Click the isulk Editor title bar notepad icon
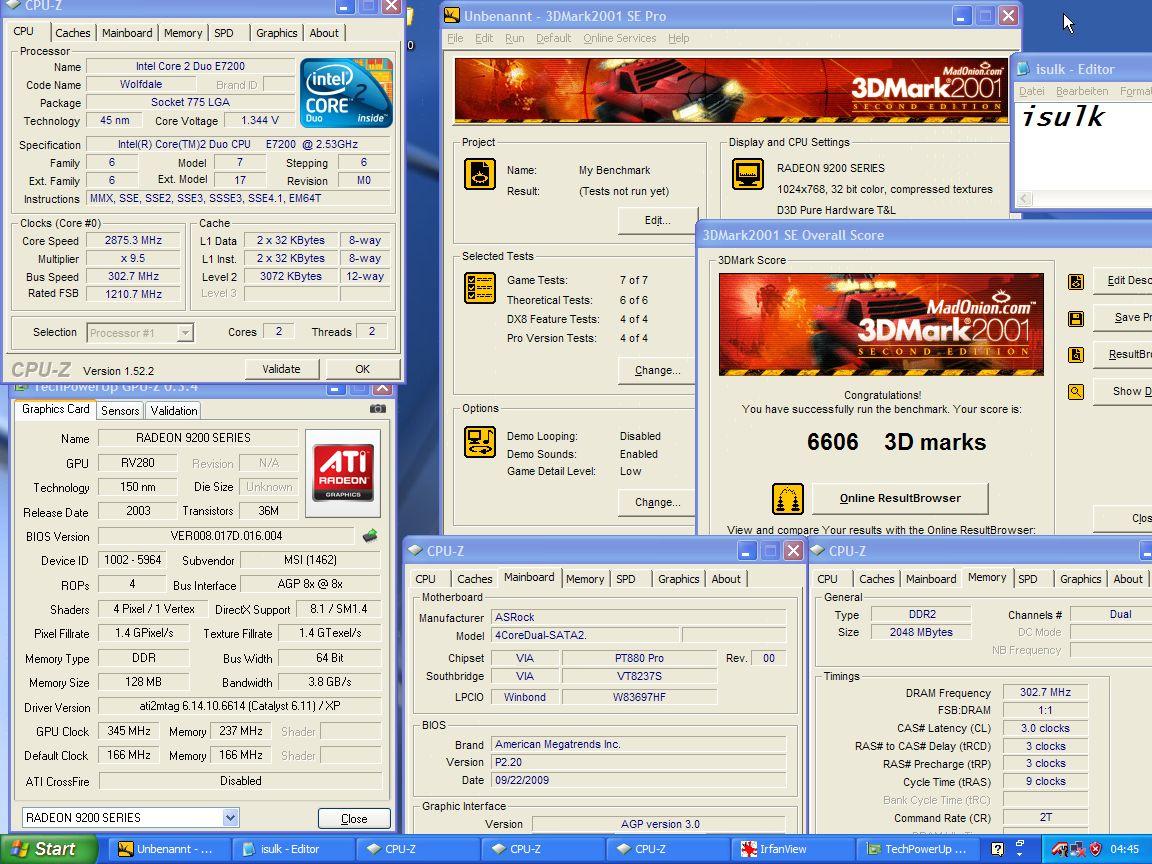This screenshot has width=1152, height=864. click(x=1023, y=69)
